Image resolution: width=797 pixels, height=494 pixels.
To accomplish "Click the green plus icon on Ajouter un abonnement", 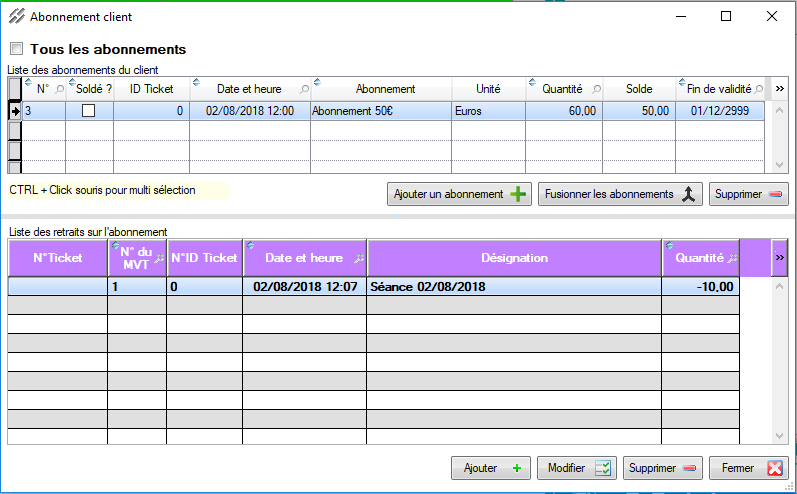I will click(518, 194).
